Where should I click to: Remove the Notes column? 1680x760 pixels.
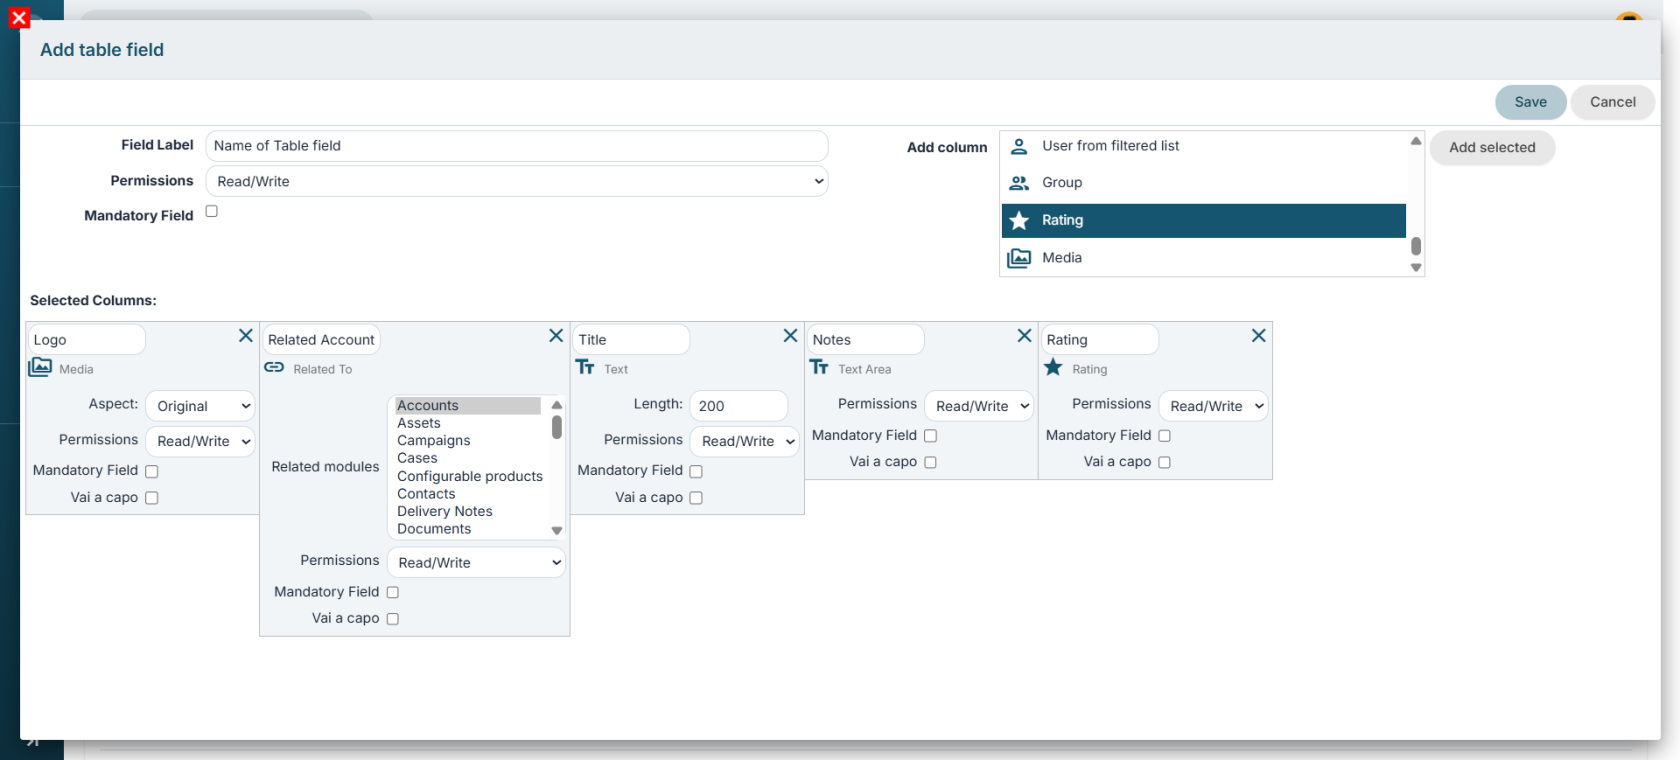point(1024,336)
